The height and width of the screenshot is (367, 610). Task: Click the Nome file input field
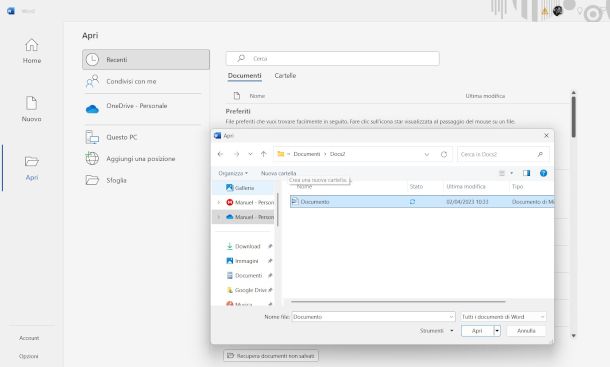(370, 317)
